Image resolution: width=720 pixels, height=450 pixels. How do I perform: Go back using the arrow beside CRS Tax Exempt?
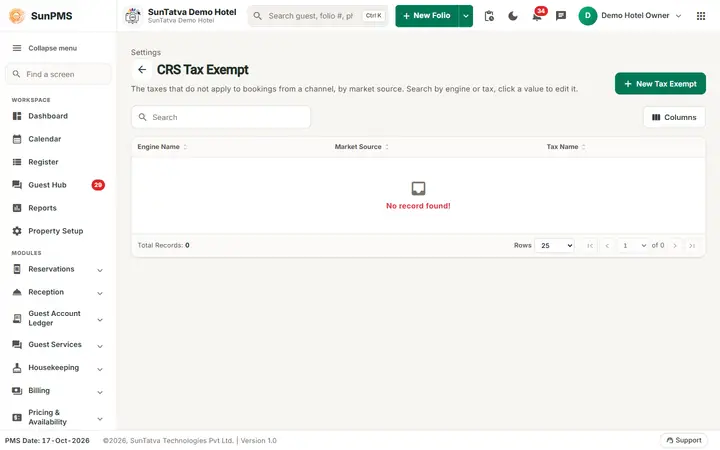point(142,70)
